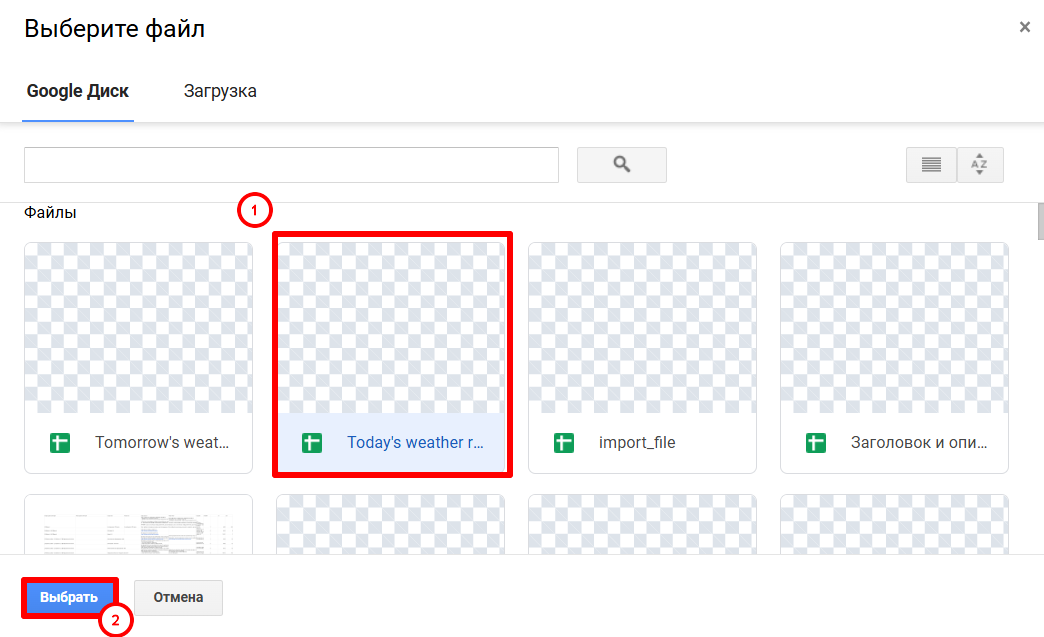Screen dimensions: 1044x637
Task: Click Sheets icon beside Tomorrow's weather file
Action: 60,443
